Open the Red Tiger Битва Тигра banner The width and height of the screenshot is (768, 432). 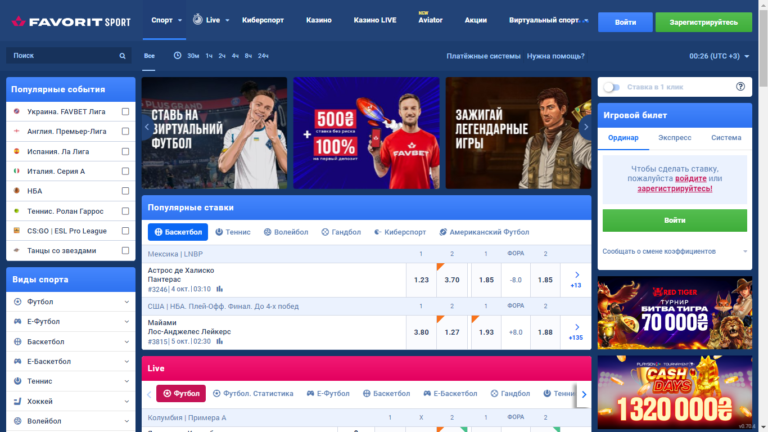[674, 313]
